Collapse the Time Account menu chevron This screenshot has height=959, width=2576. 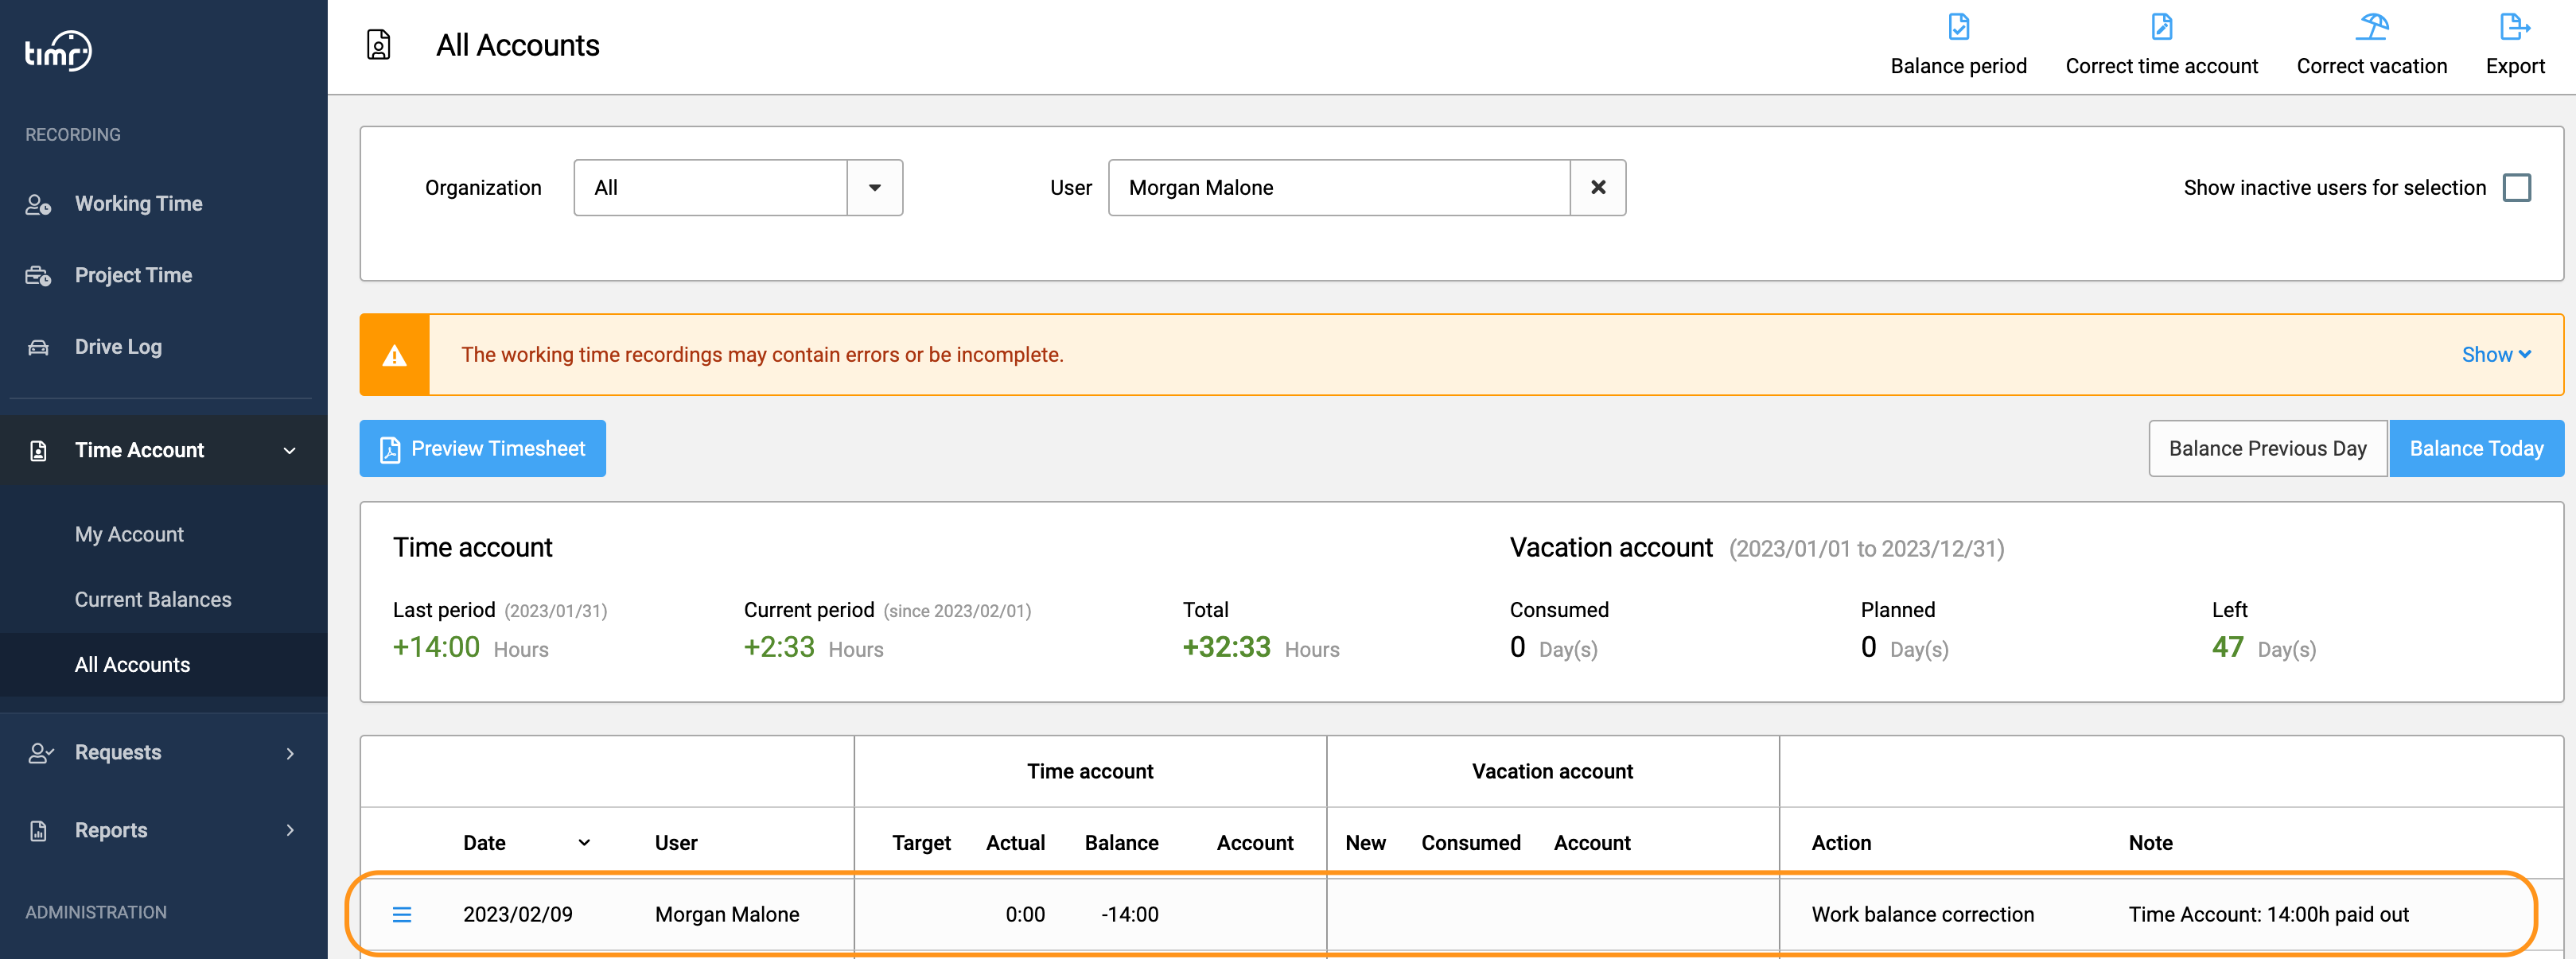coord(290,451)
